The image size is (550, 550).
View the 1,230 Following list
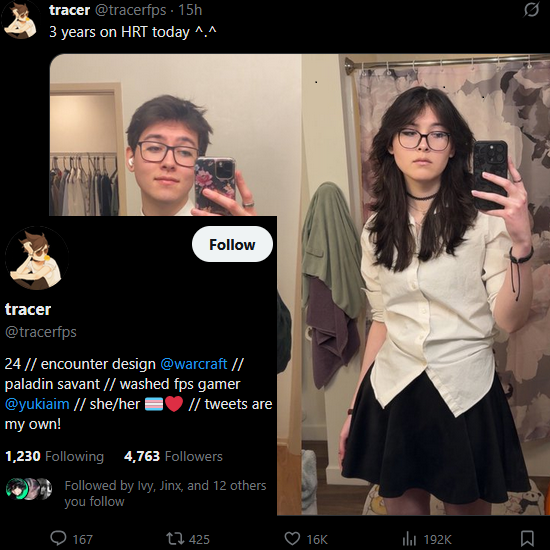(x=54, y=456)
